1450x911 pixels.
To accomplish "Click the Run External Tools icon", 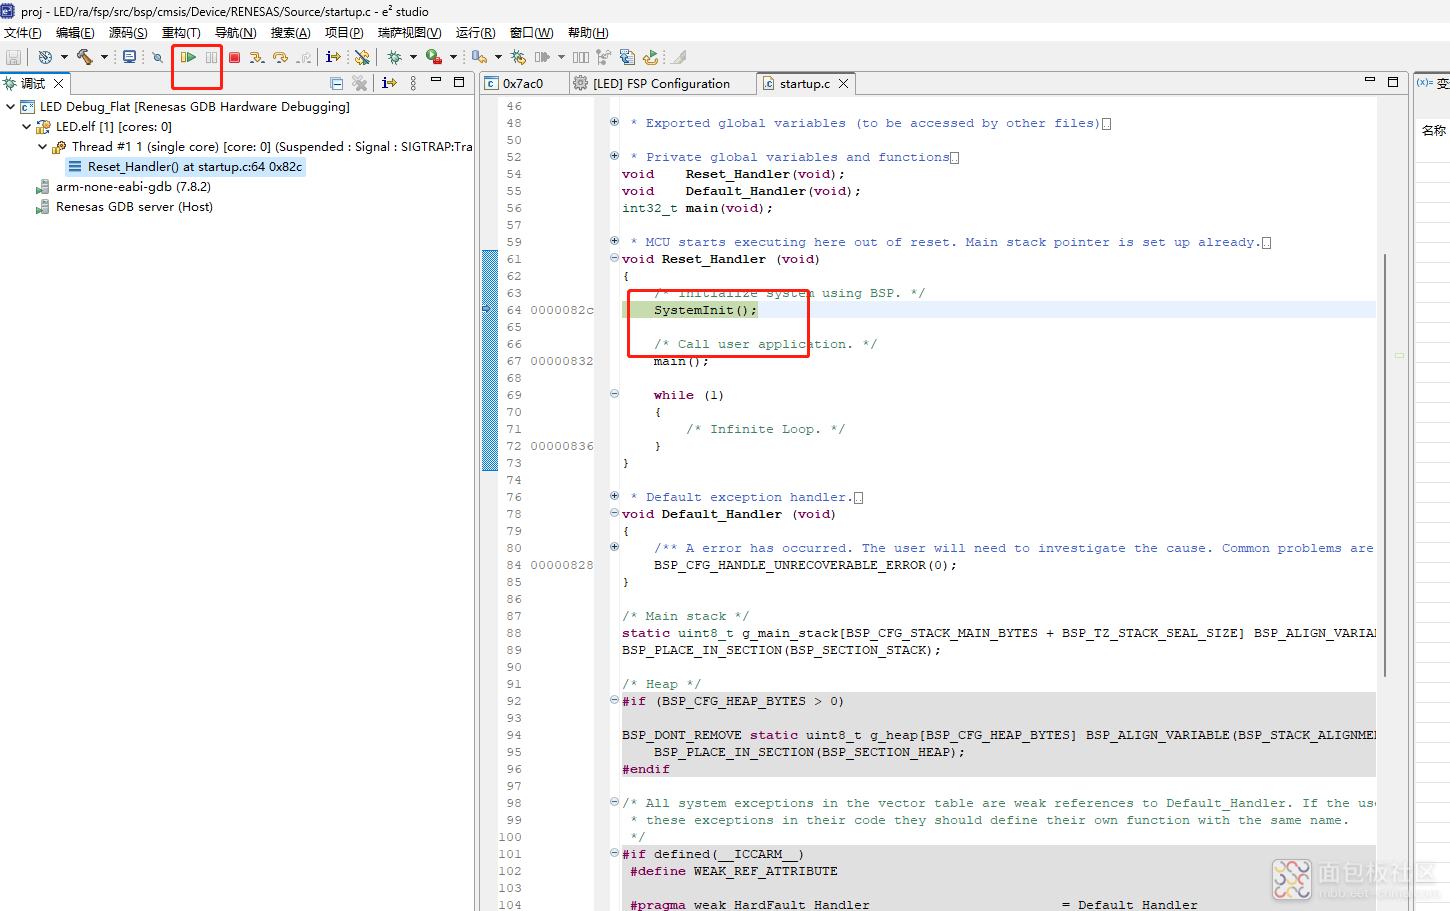I will (433, 57).
